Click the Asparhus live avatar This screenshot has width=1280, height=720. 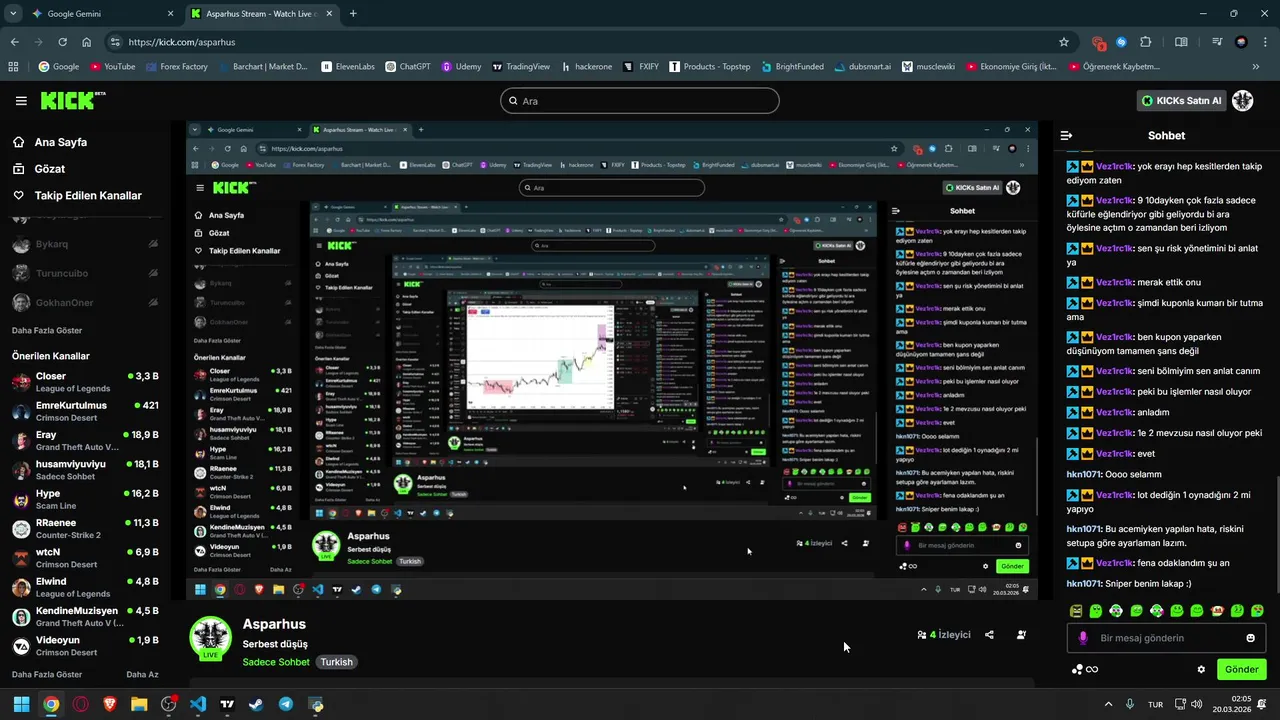click(x=210, y=638)
